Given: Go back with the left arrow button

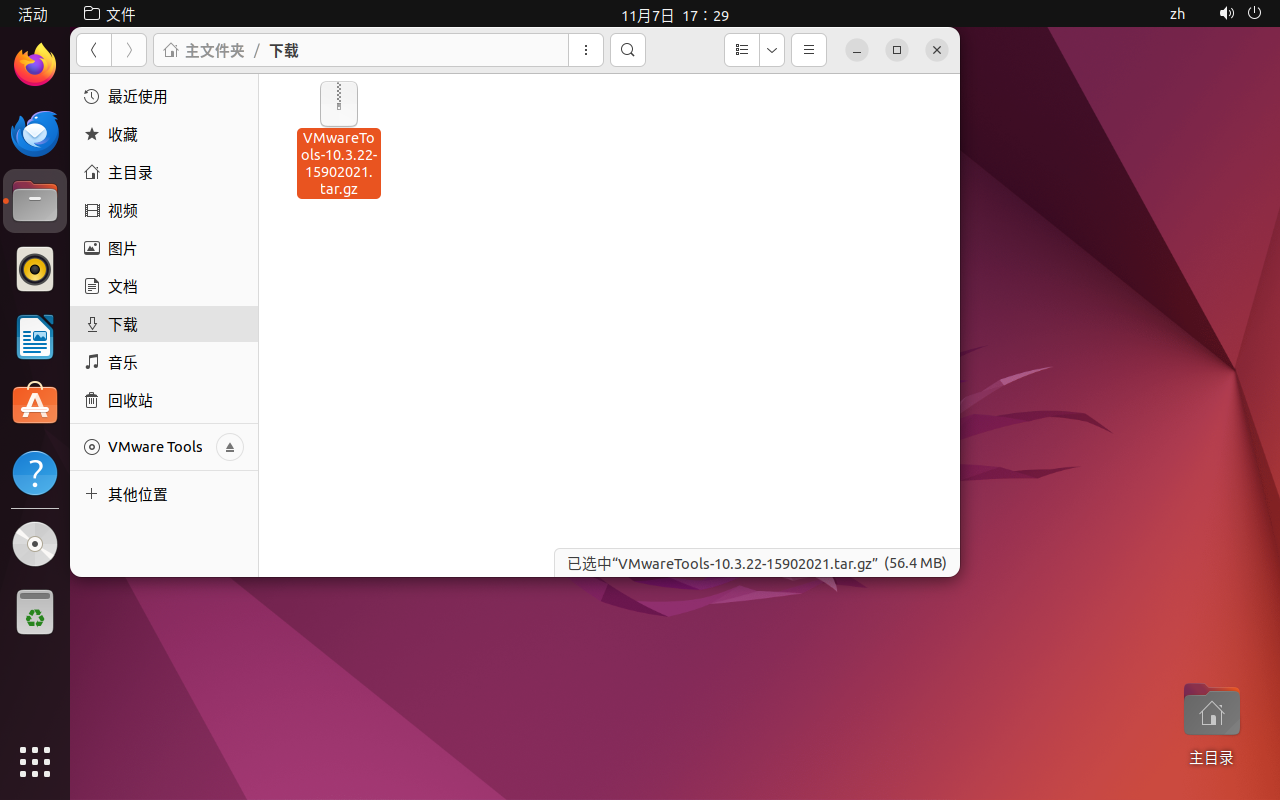Looking at the screenshot, I should tap(94, 50).
